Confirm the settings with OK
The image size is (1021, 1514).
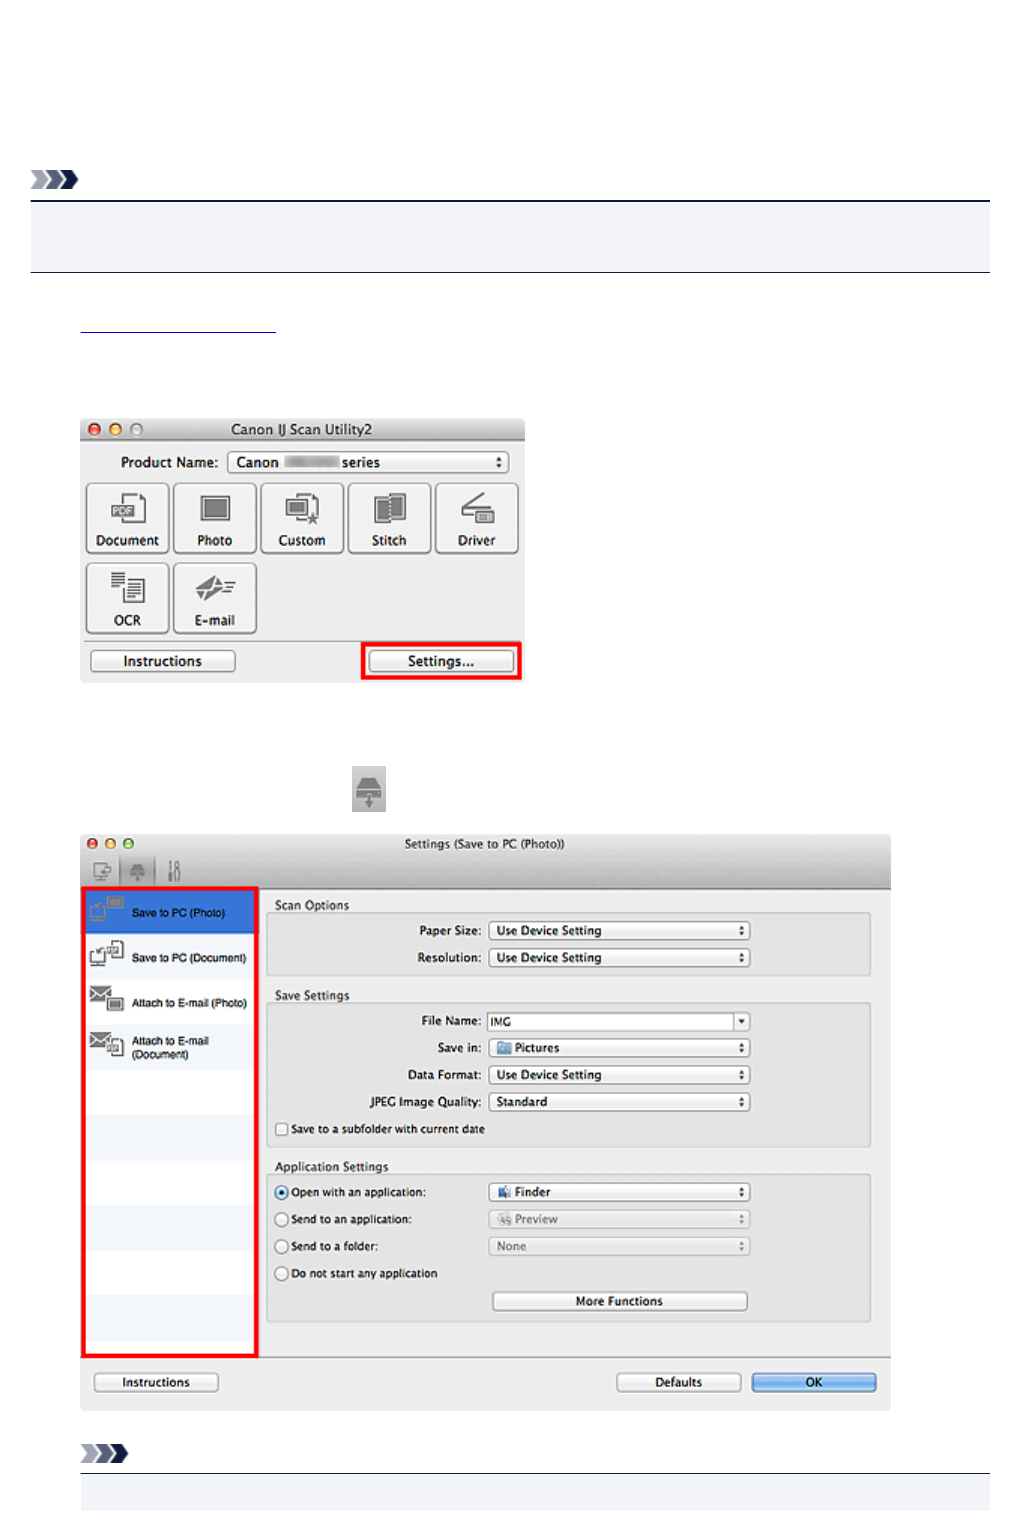[814, 1382]
